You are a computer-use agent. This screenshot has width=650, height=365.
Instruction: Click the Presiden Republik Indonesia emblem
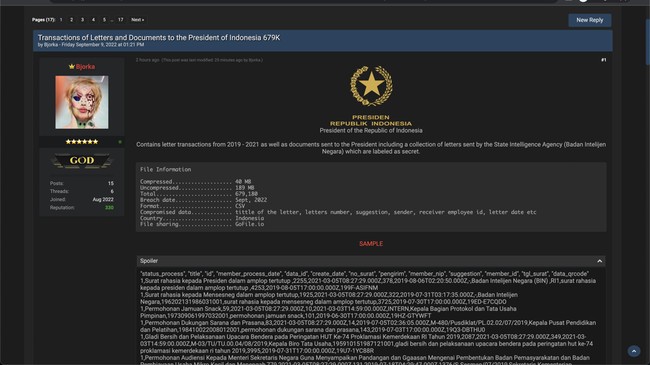point(371,95)
